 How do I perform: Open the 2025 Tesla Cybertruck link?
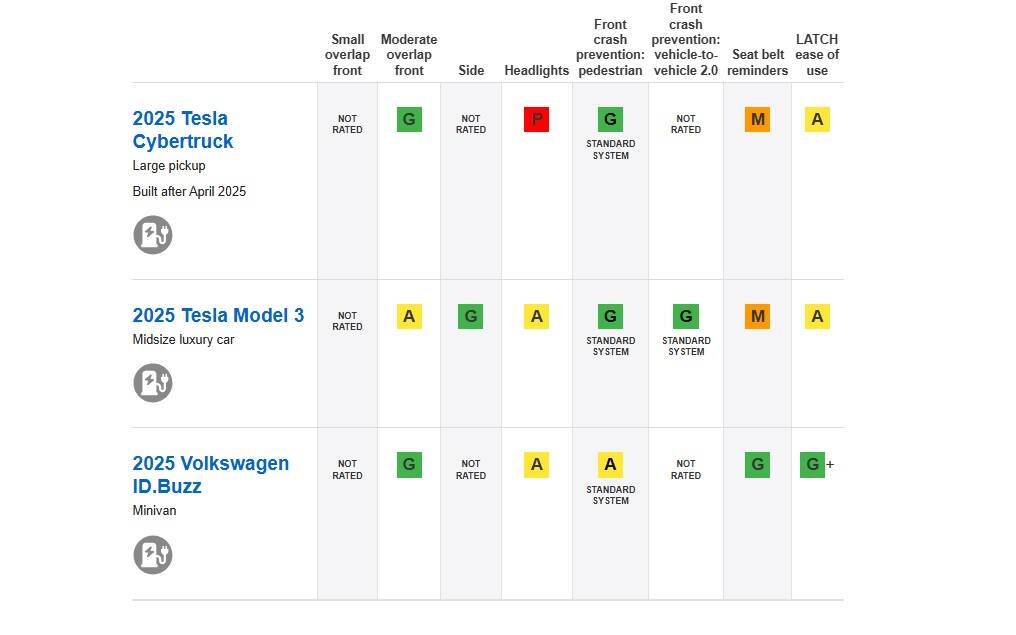pyautogui.click(x=183, y=130)
